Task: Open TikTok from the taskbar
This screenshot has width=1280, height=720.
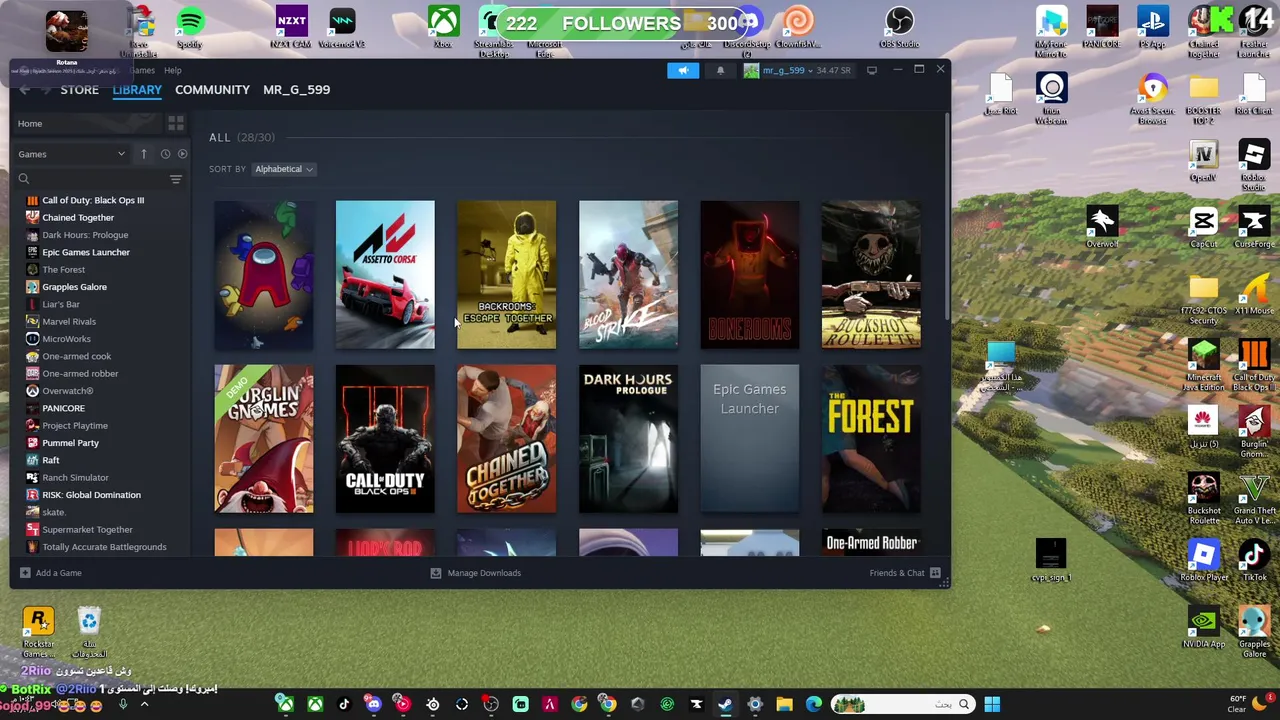Action: (x=344, y=705)
